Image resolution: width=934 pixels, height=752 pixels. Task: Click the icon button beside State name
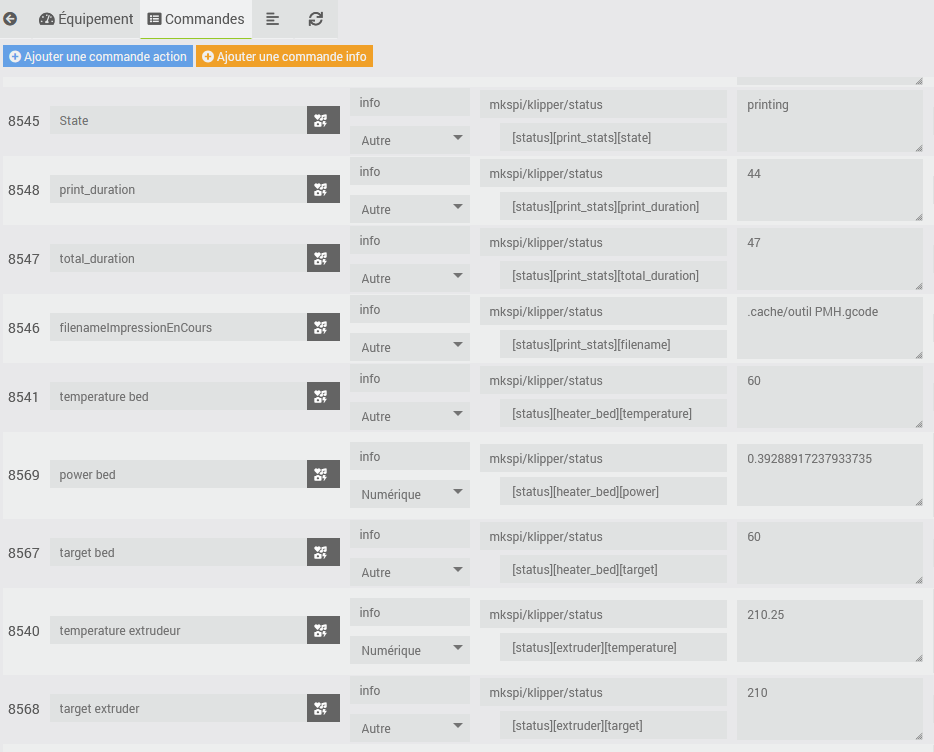(323, 120)
